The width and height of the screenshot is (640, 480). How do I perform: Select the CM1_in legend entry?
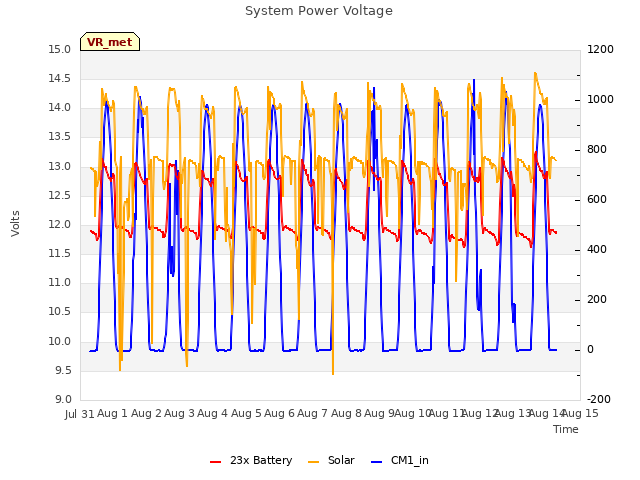[x=400, y=460]
